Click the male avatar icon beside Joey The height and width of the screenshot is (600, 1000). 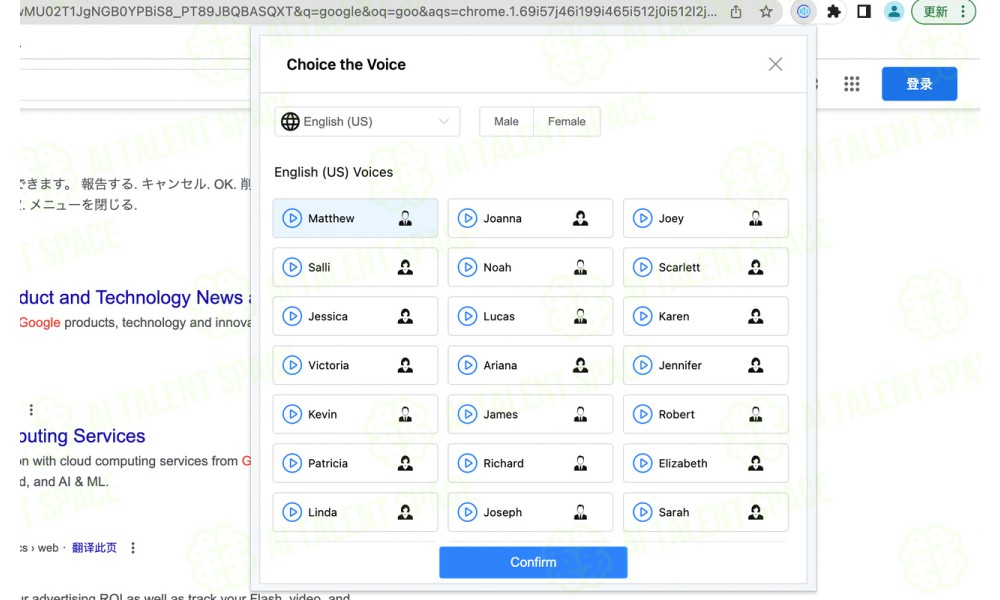pos(756,219)
